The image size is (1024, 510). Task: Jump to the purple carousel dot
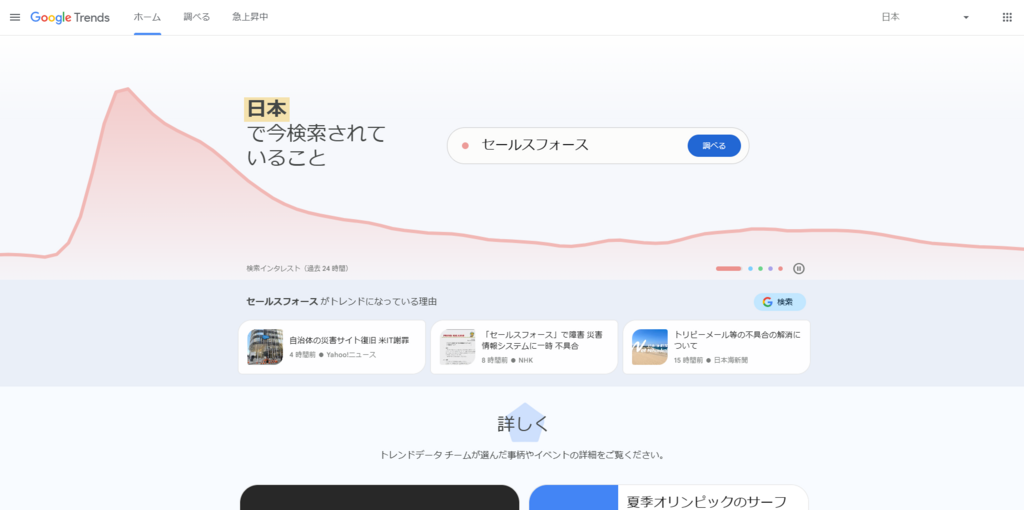pyautogui.click(x=770, y=268)
